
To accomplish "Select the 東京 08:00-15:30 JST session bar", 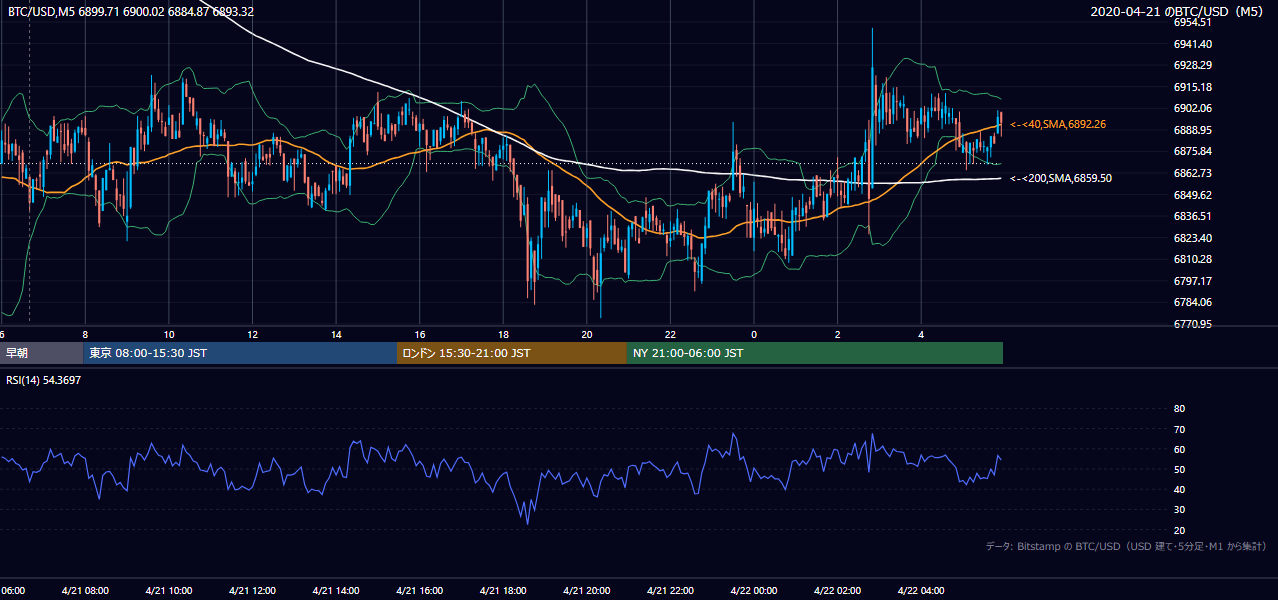I will [240, 353].
